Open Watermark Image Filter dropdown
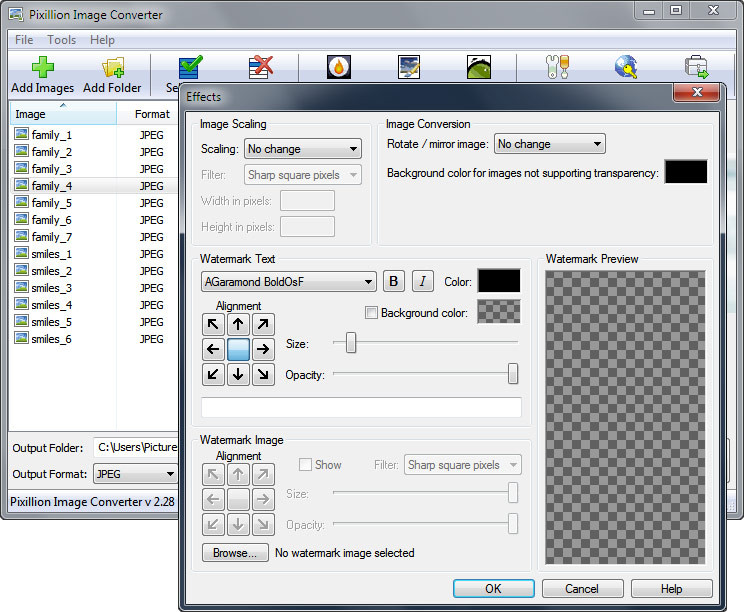Viewport: 744px width, 612px height. pyautogui.click(x=463, y=465)
